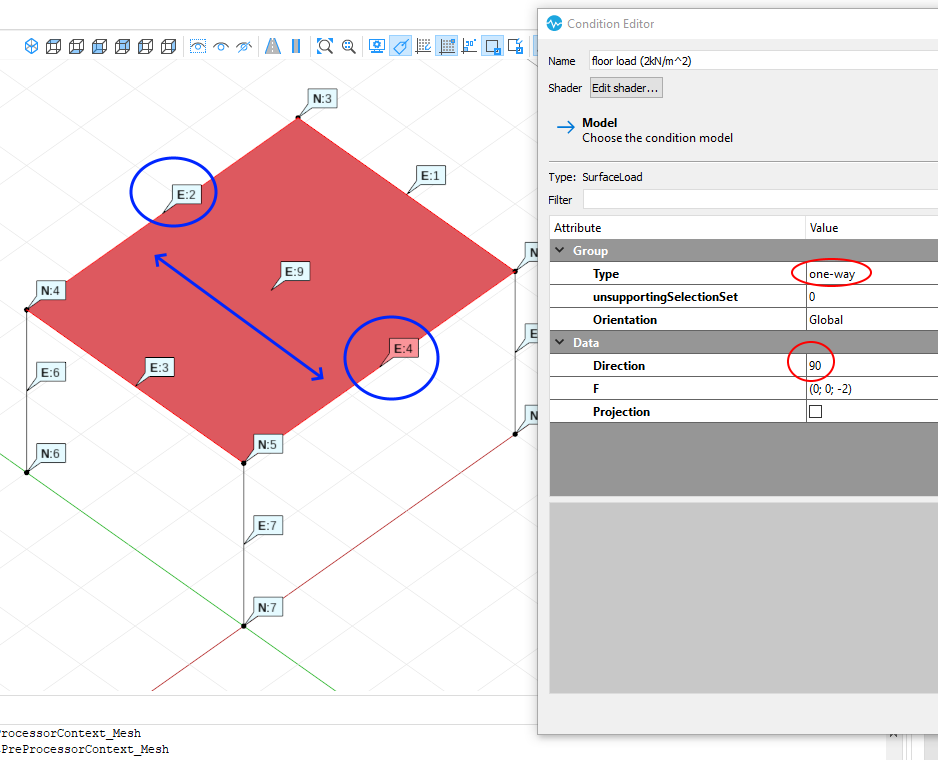938x760 pixels.
Task: Select the Projection attribute row label
Action: tap(621, 412)
